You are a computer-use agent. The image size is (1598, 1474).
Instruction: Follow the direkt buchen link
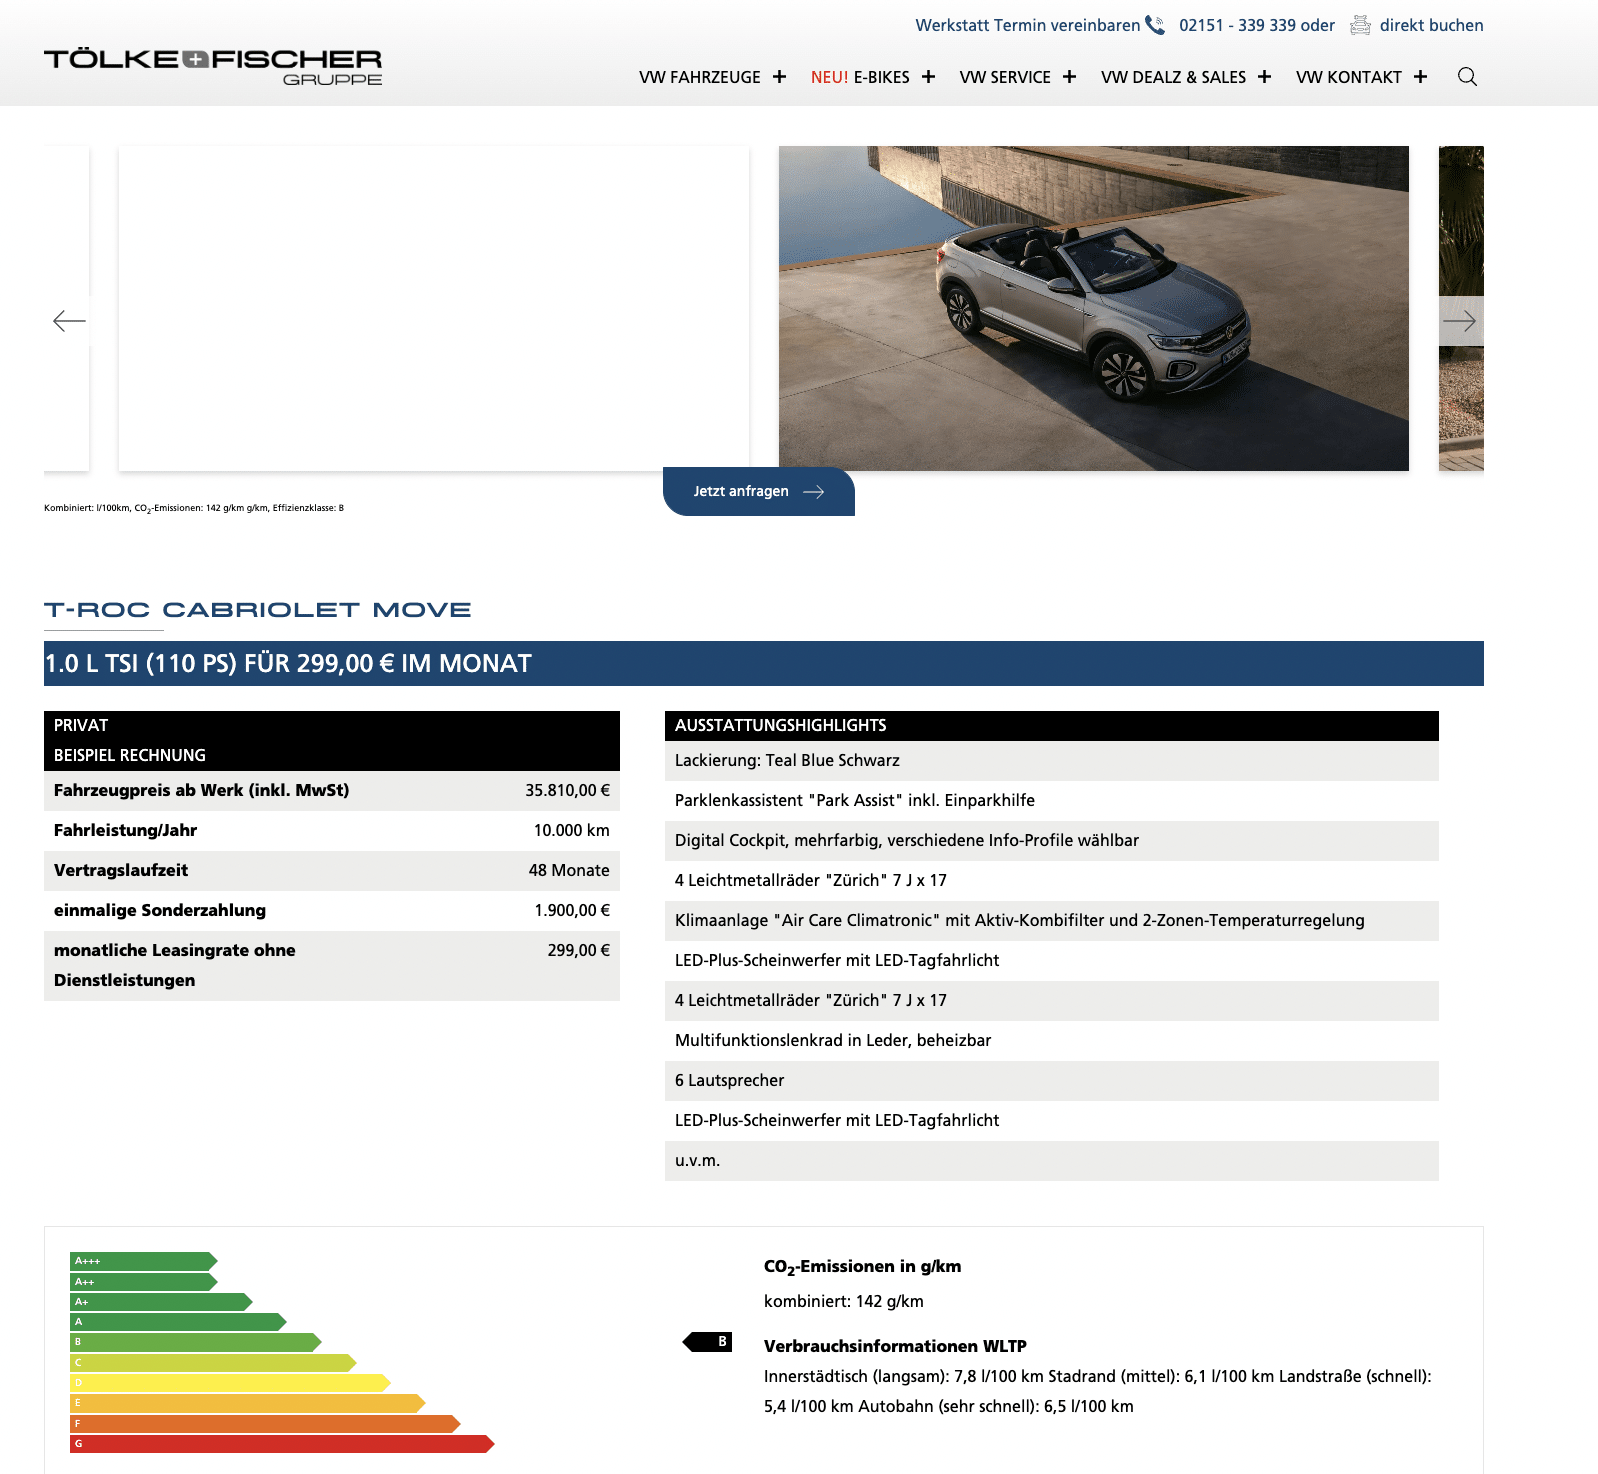coord(1431,25)
